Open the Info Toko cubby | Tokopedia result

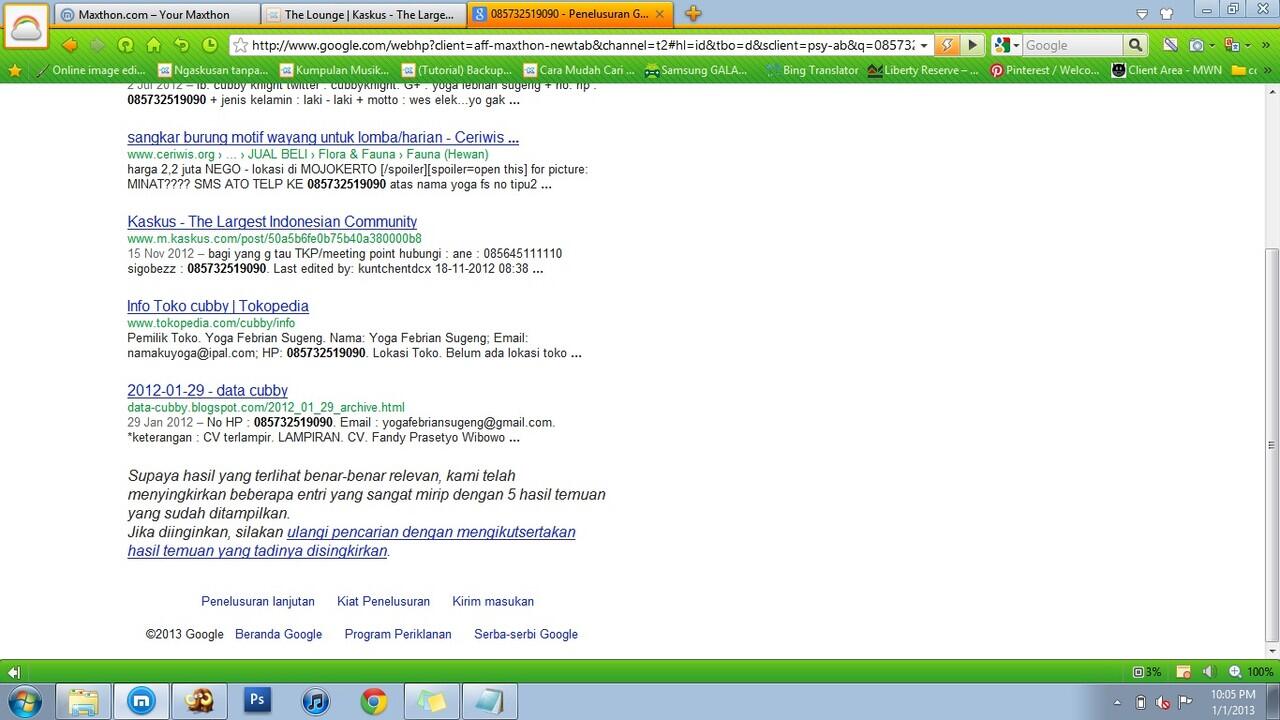pos(218,306)
